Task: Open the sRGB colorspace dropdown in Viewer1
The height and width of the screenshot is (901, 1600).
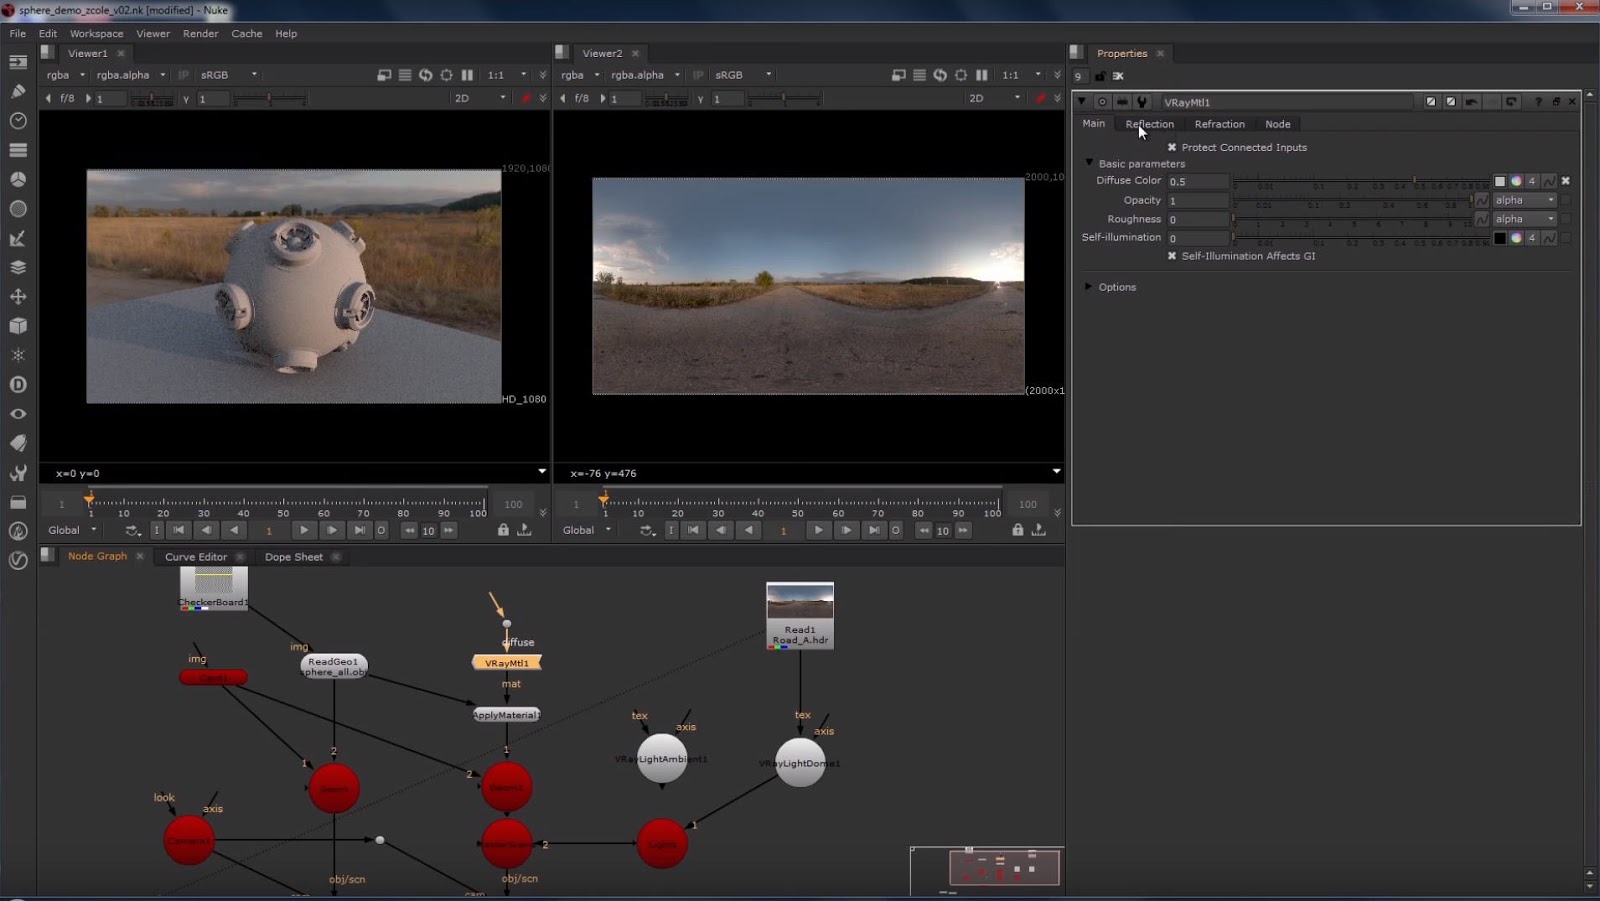Action: pyautogui.click(x=230, y=75)
